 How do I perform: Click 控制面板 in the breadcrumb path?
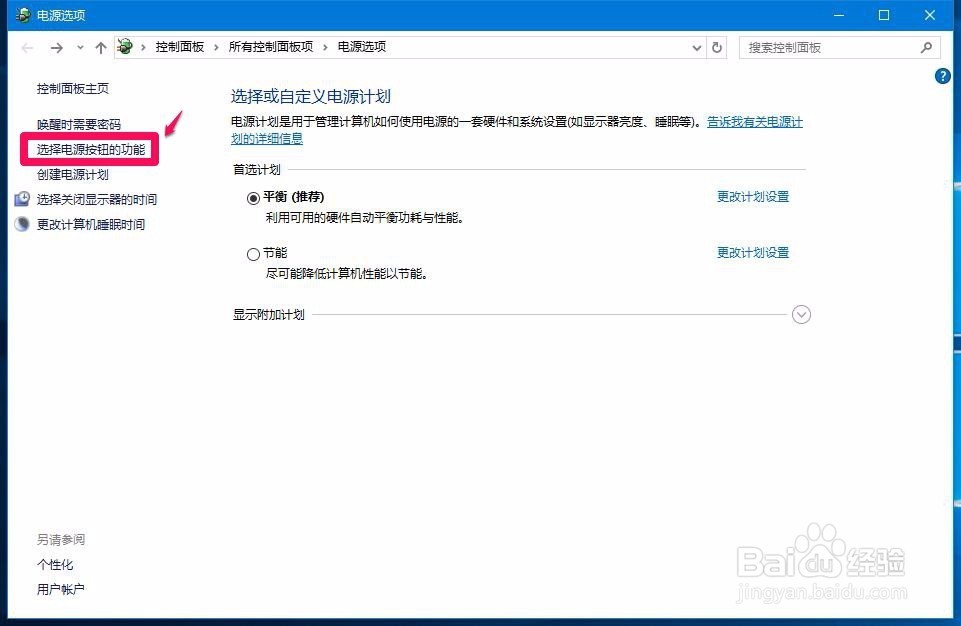pos(180,47)
